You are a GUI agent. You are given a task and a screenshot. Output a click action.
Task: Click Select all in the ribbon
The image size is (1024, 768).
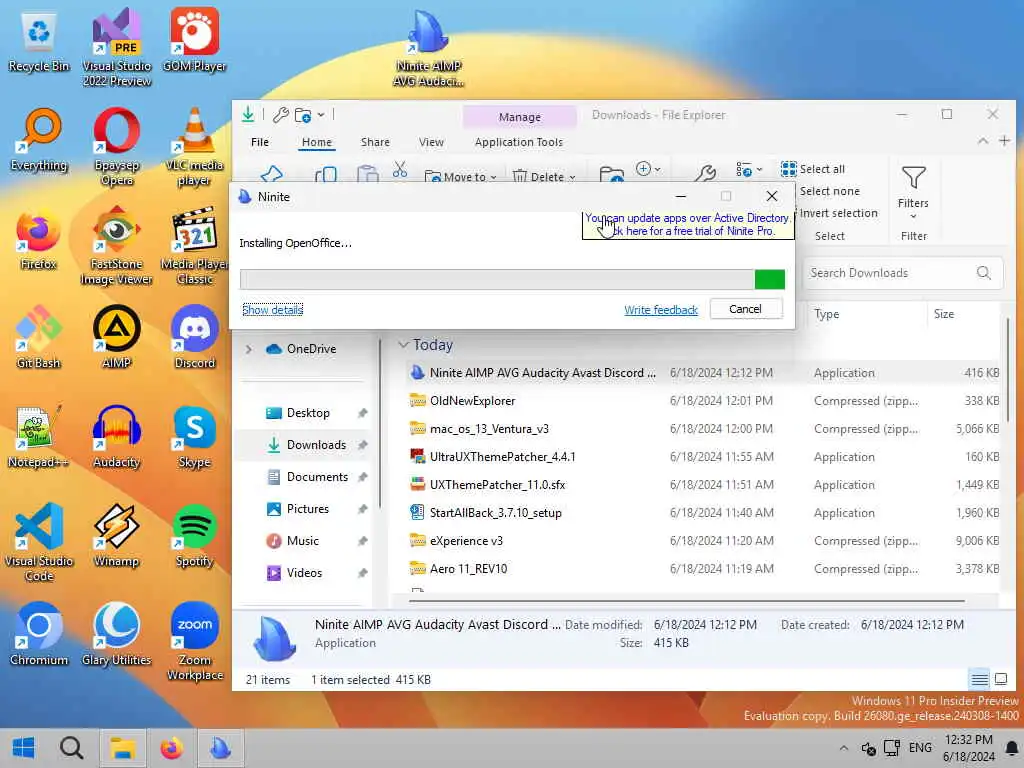click(814, 169)
